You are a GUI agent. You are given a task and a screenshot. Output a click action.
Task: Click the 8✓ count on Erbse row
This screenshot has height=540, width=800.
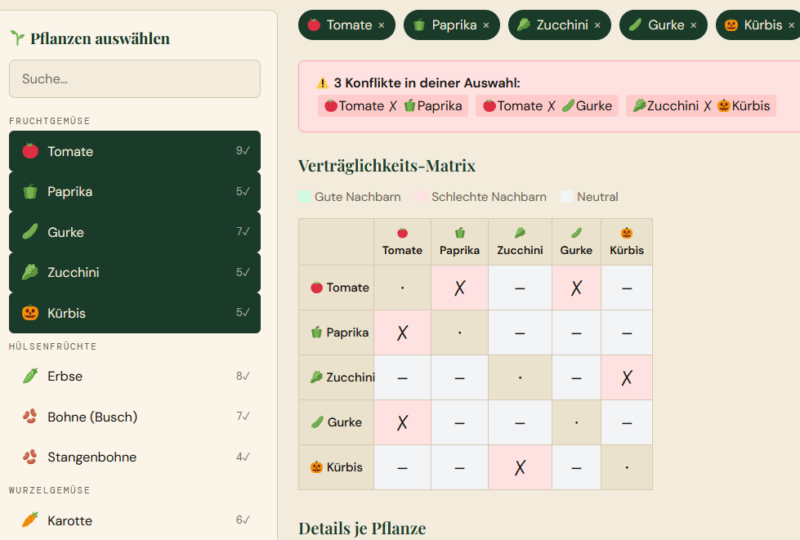pyautogui.click(x=243, y=376)
